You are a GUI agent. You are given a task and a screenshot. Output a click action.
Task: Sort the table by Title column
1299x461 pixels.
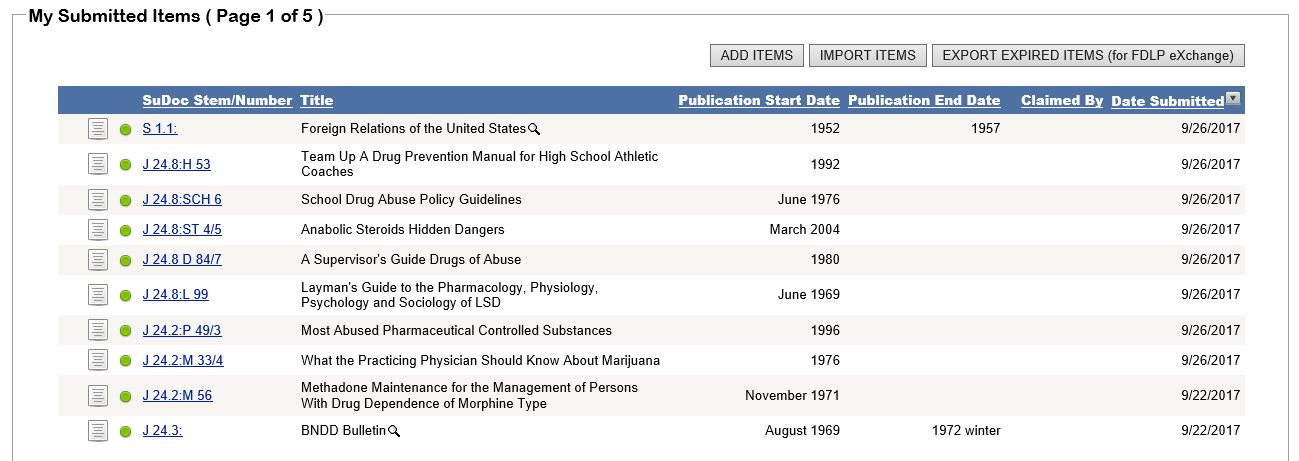click(317, 100)
